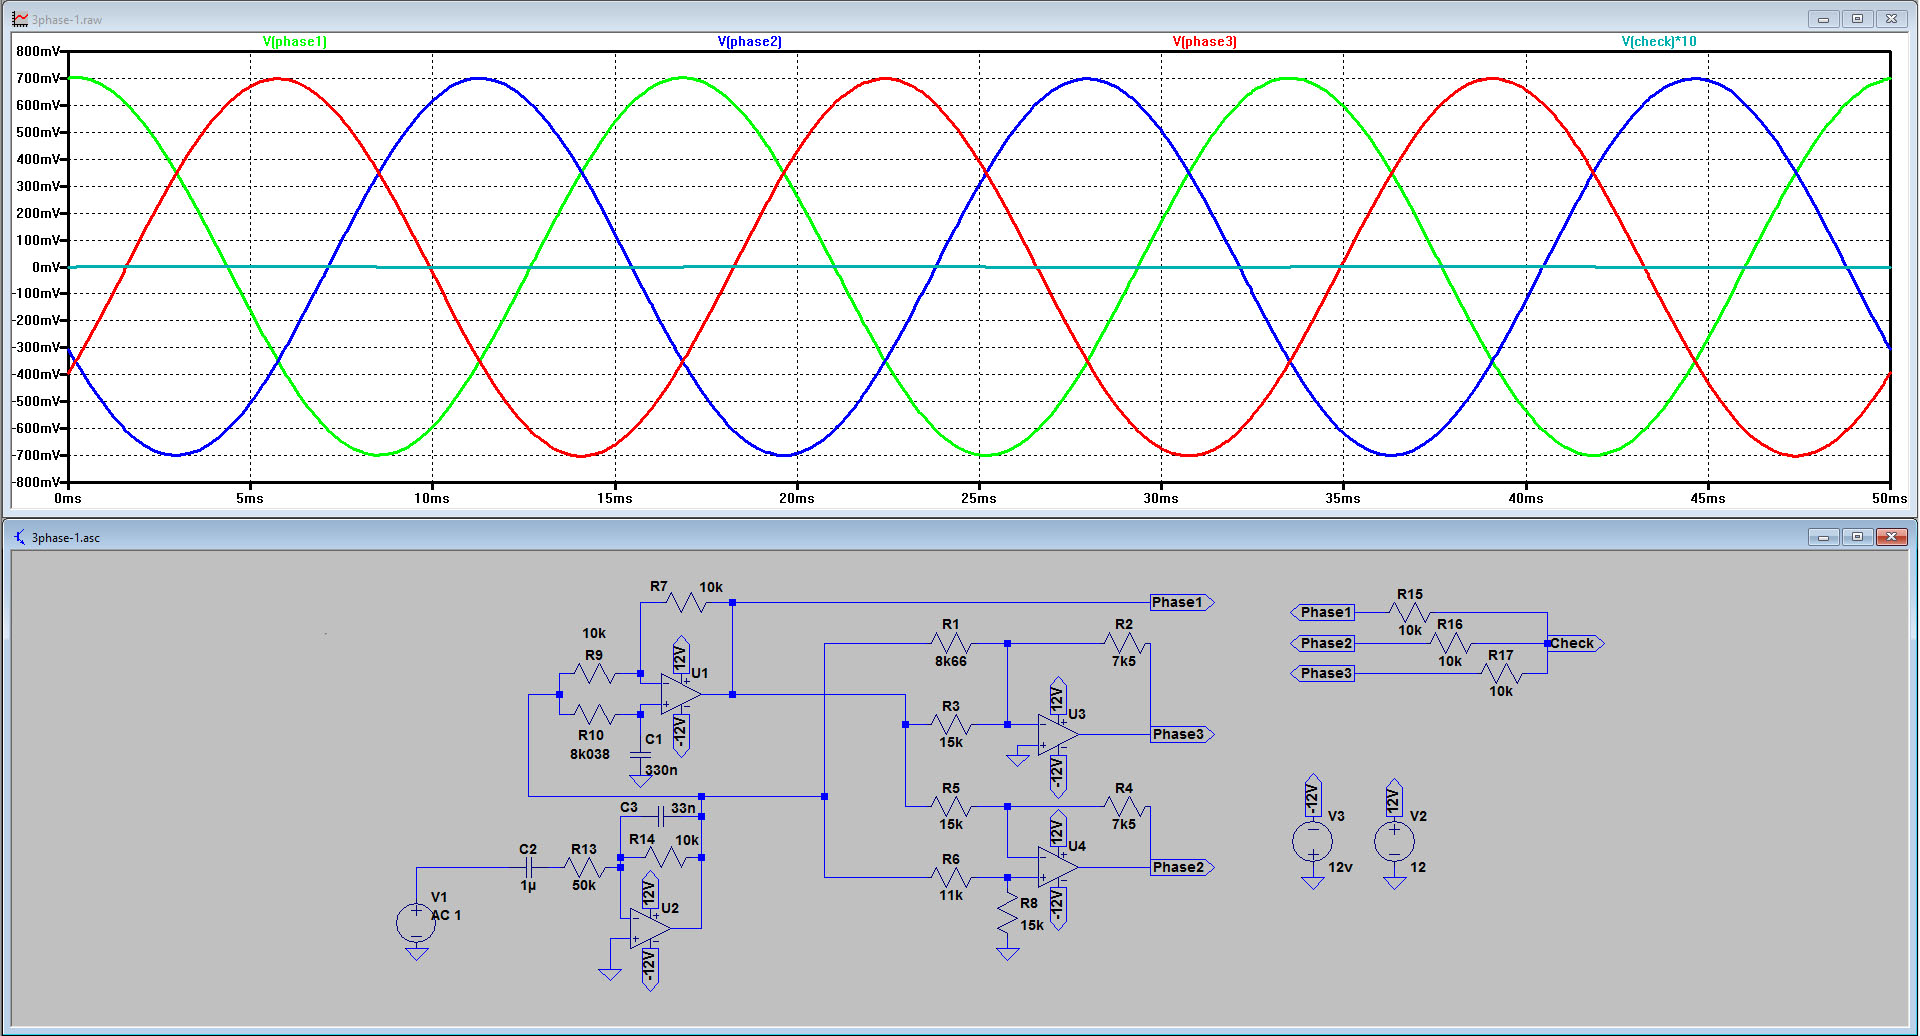The width and height of the screenshot is (1920, 1036).
Task: Select op-amp U4 triangle
Action: tap(1057, 867)
